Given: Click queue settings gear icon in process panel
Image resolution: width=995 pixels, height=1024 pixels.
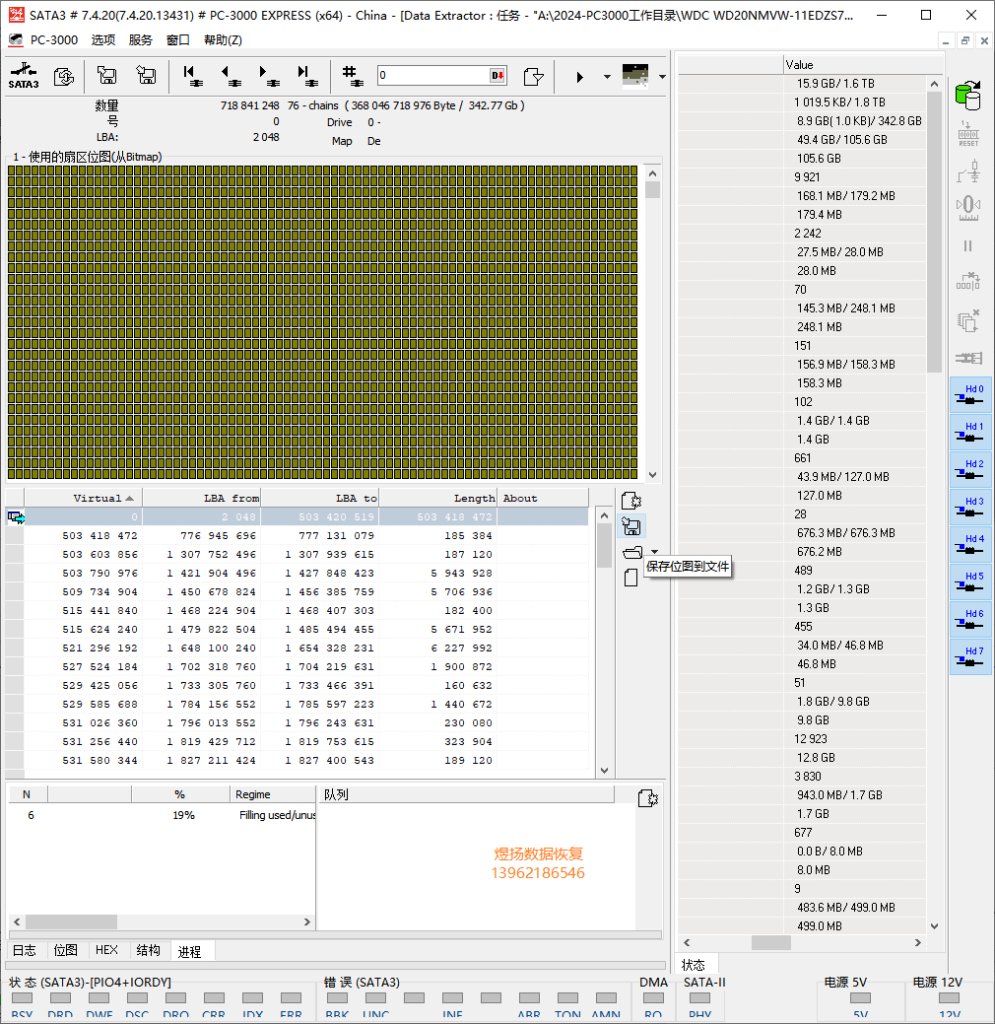Looking at the screenshot, I should tap(648, 797).
